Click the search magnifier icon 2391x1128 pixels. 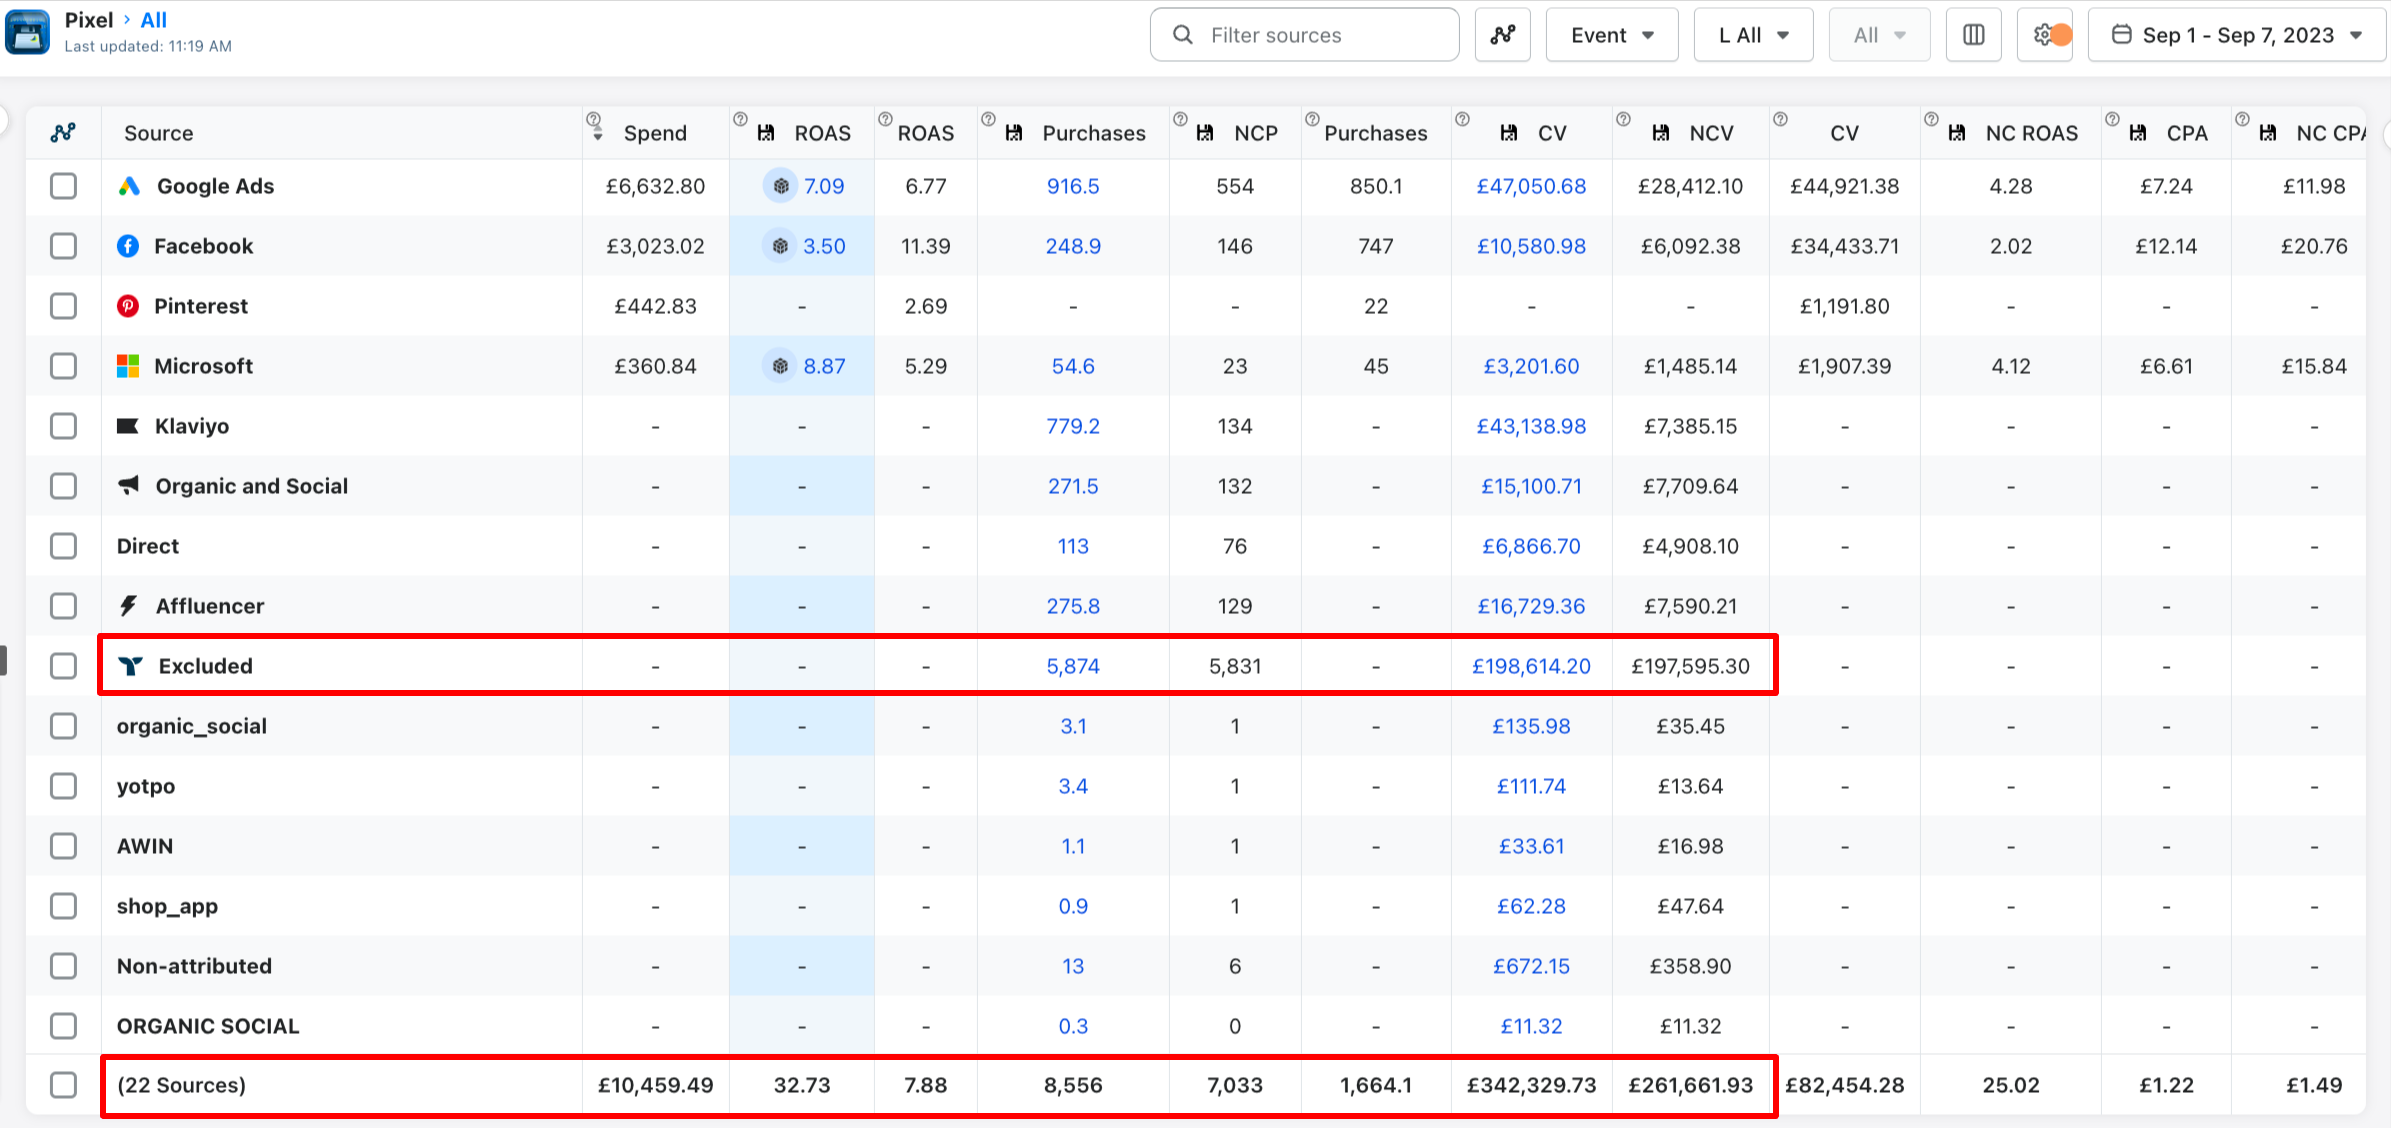tap(1183, 35)
